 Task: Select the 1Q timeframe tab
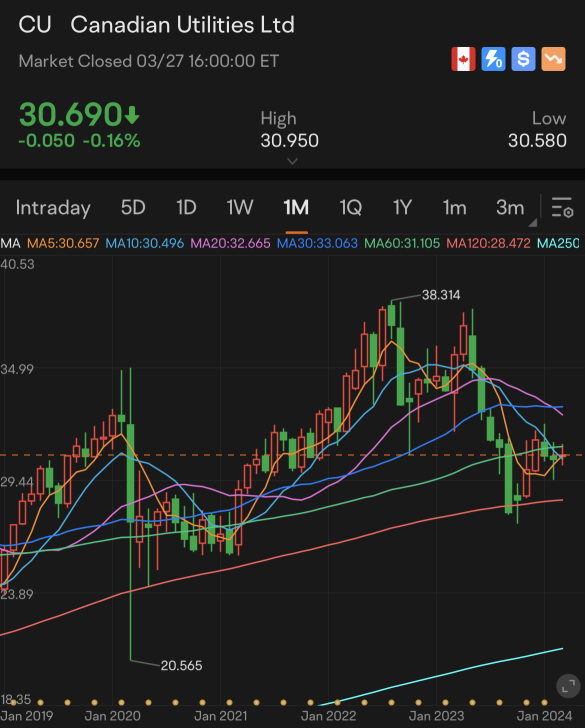351,208
